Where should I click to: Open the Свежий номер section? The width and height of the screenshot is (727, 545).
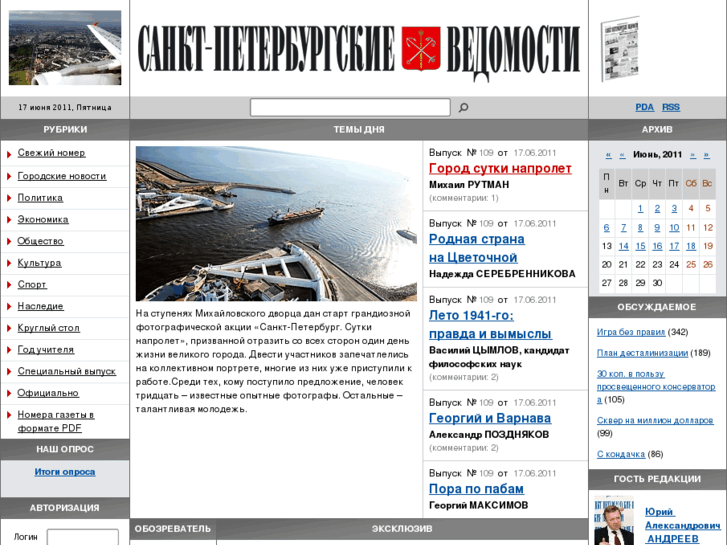[x=51, y=153]
